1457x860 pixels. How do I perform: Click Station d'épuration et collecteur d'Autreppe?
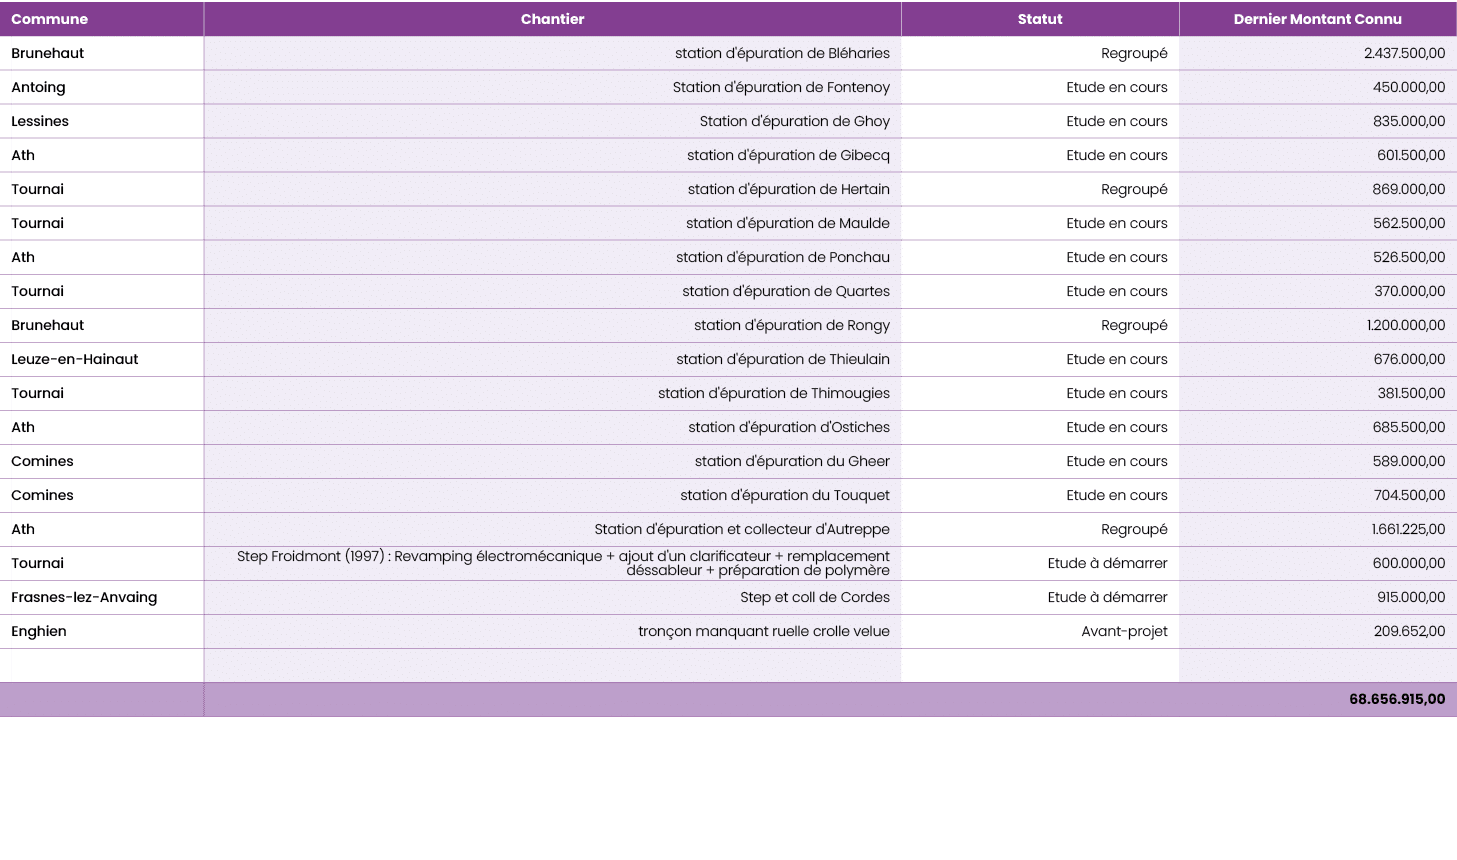(x=741, y=529)
